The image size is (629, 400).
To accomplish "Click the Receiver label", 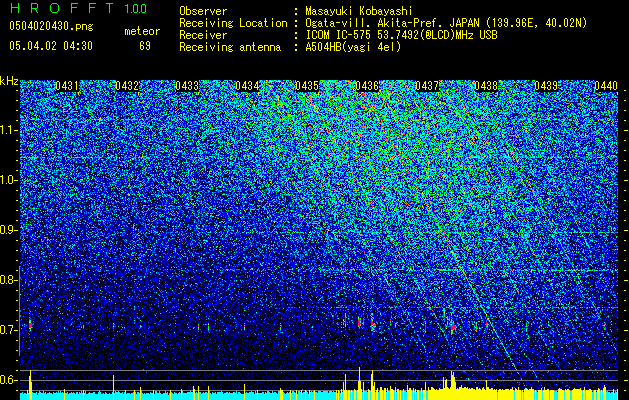I will (x=203, y=35).
